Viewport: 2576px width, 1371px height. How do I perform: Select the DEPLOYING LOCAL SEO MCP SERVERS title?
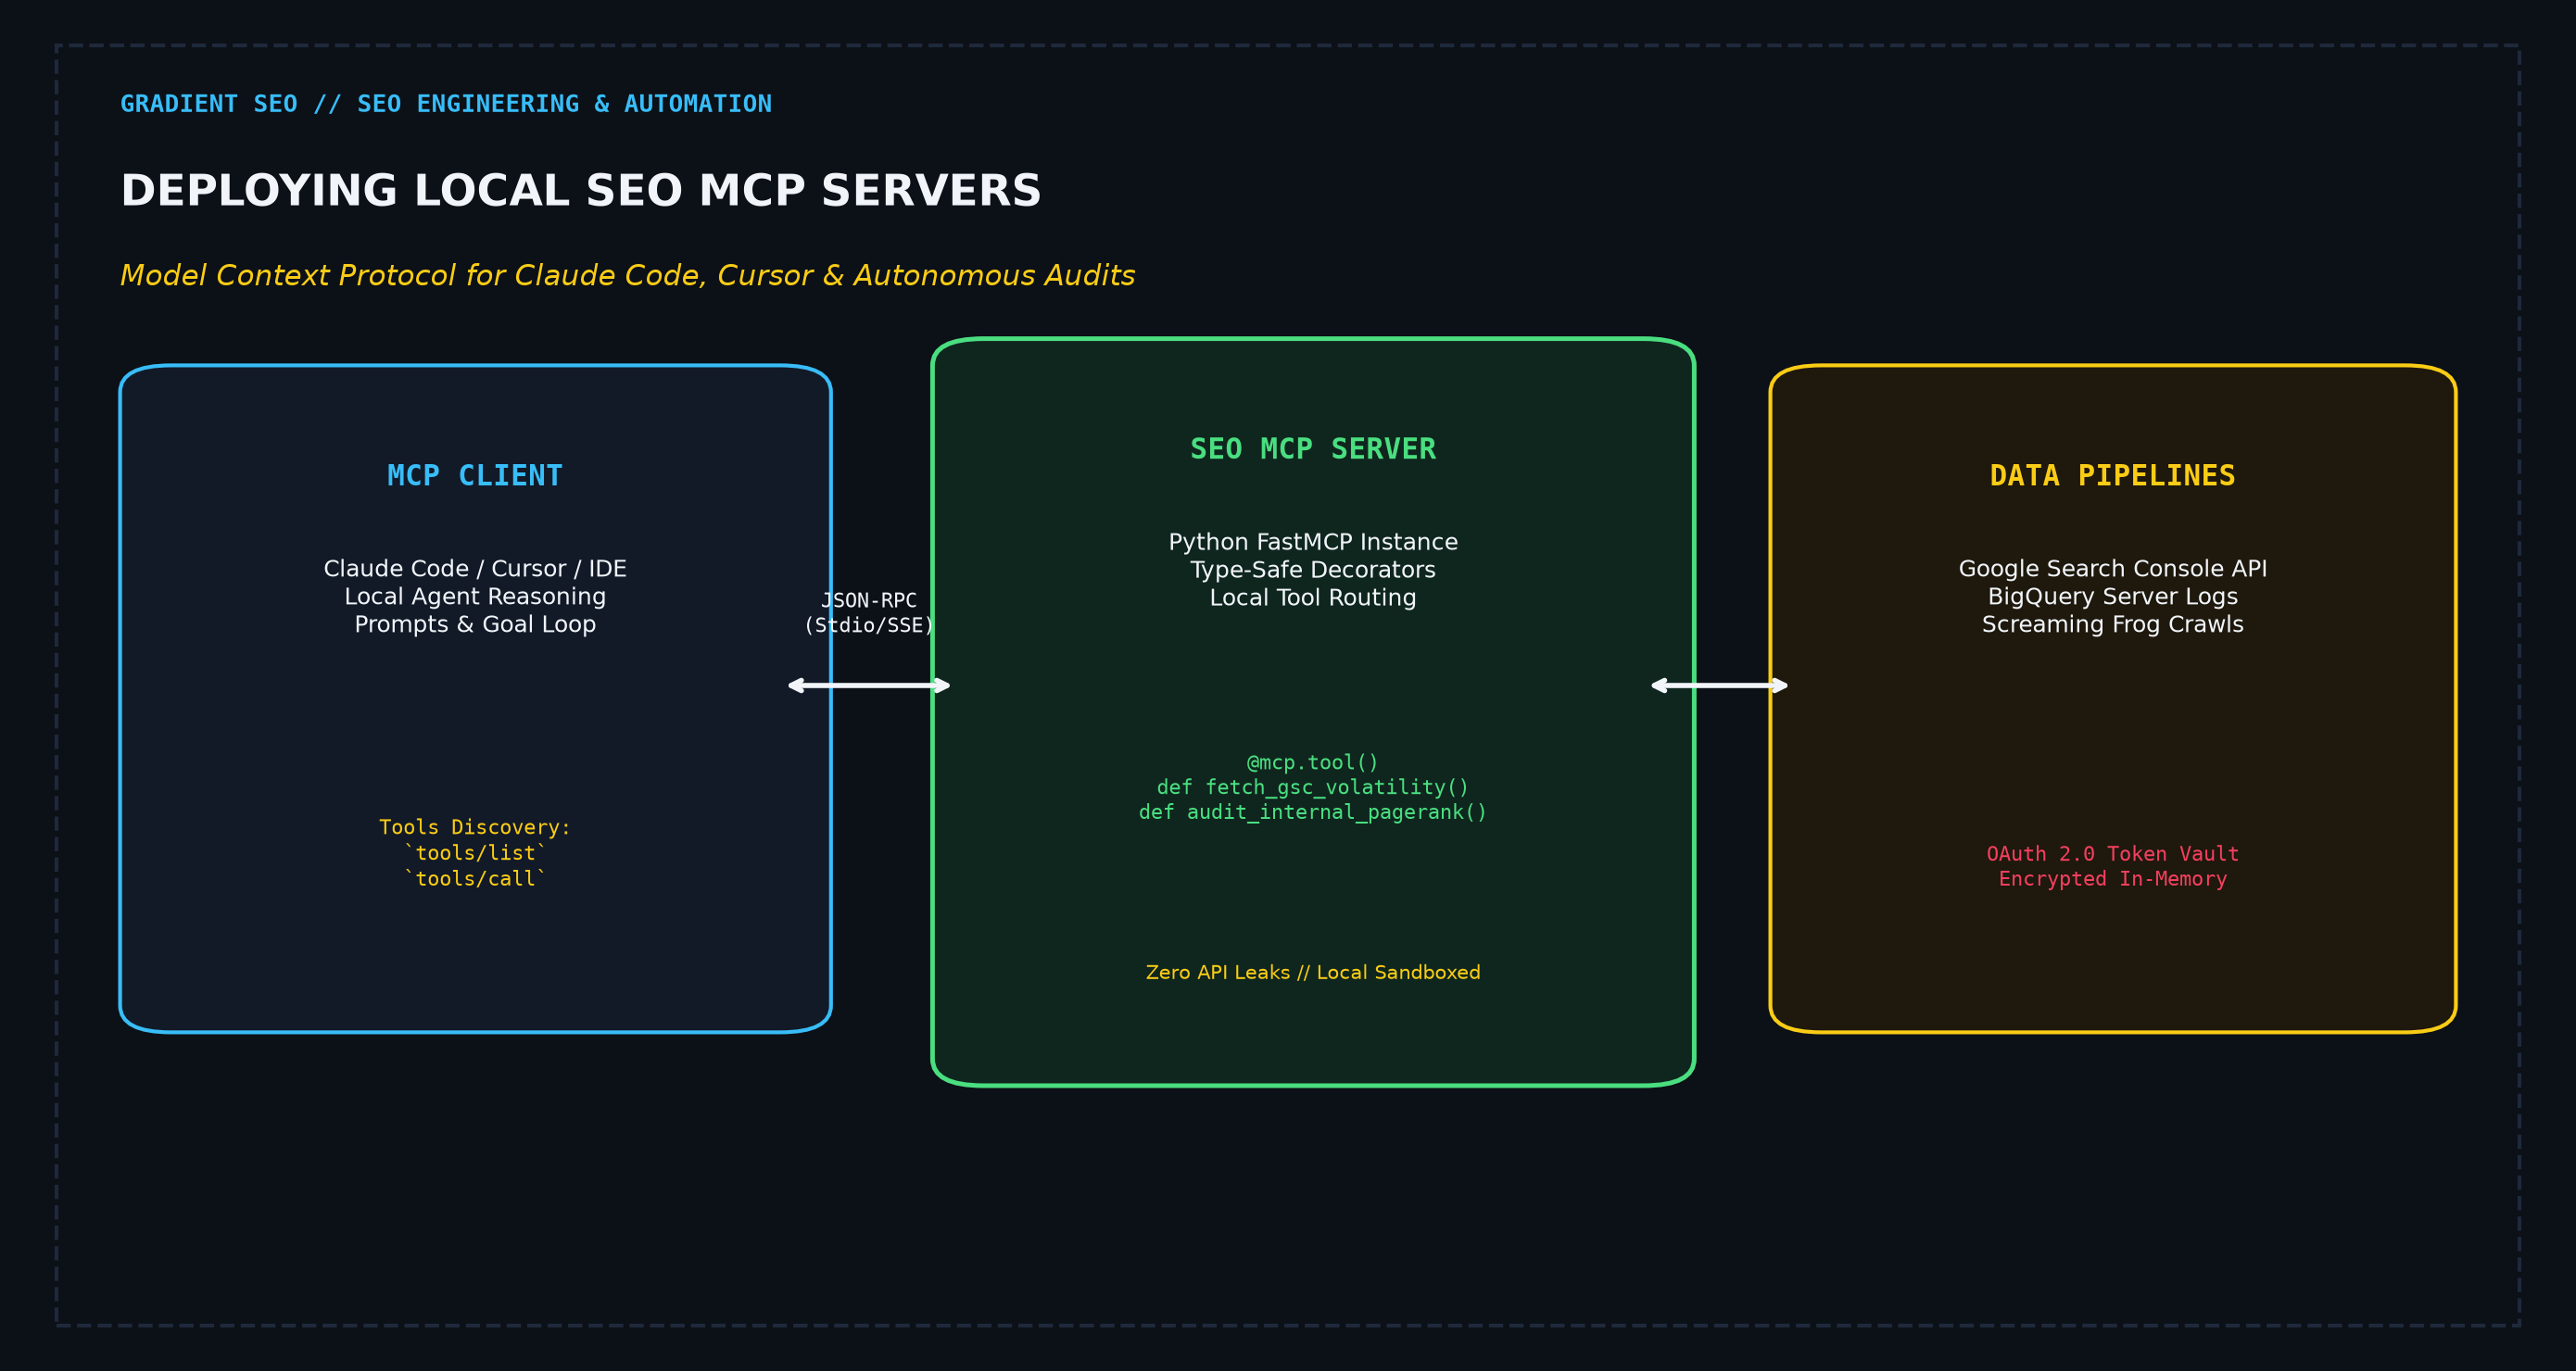[x=581, y=191]
